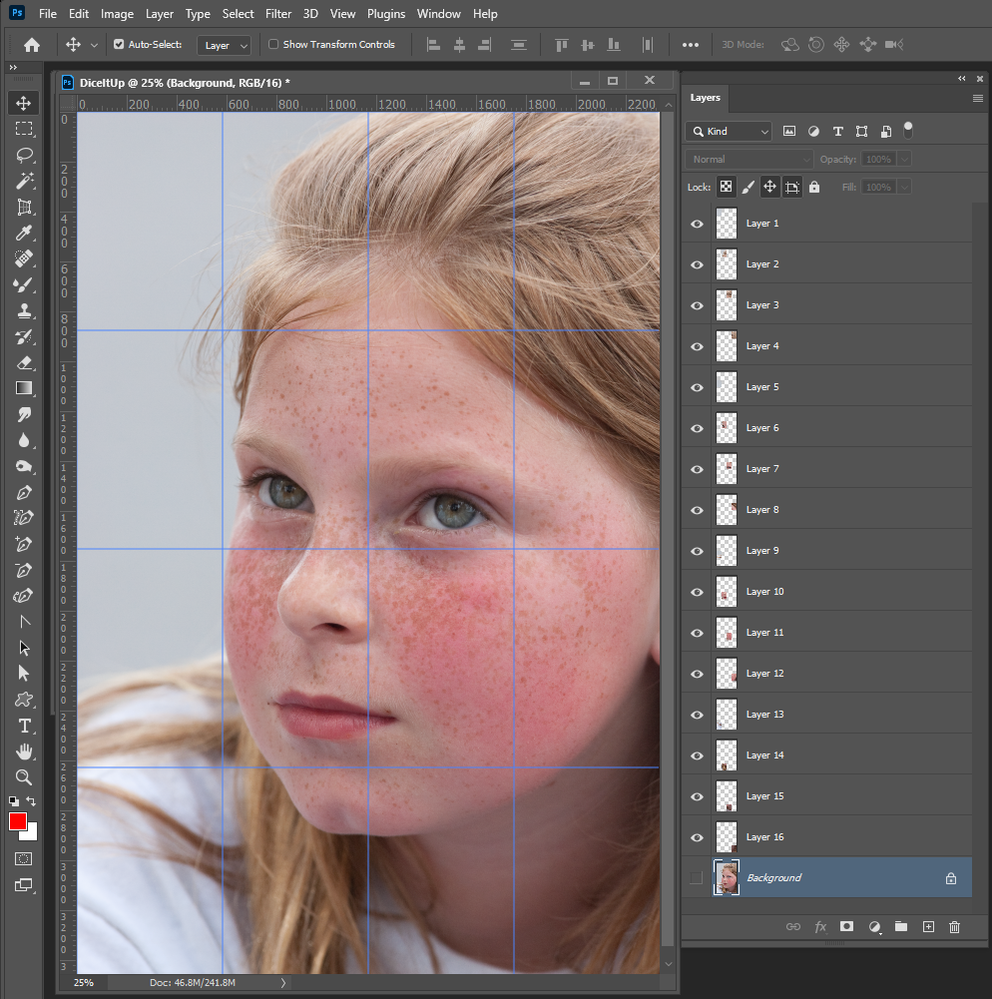Show the Background layer visibility
The image size is (992, 999).
[696, 878]
